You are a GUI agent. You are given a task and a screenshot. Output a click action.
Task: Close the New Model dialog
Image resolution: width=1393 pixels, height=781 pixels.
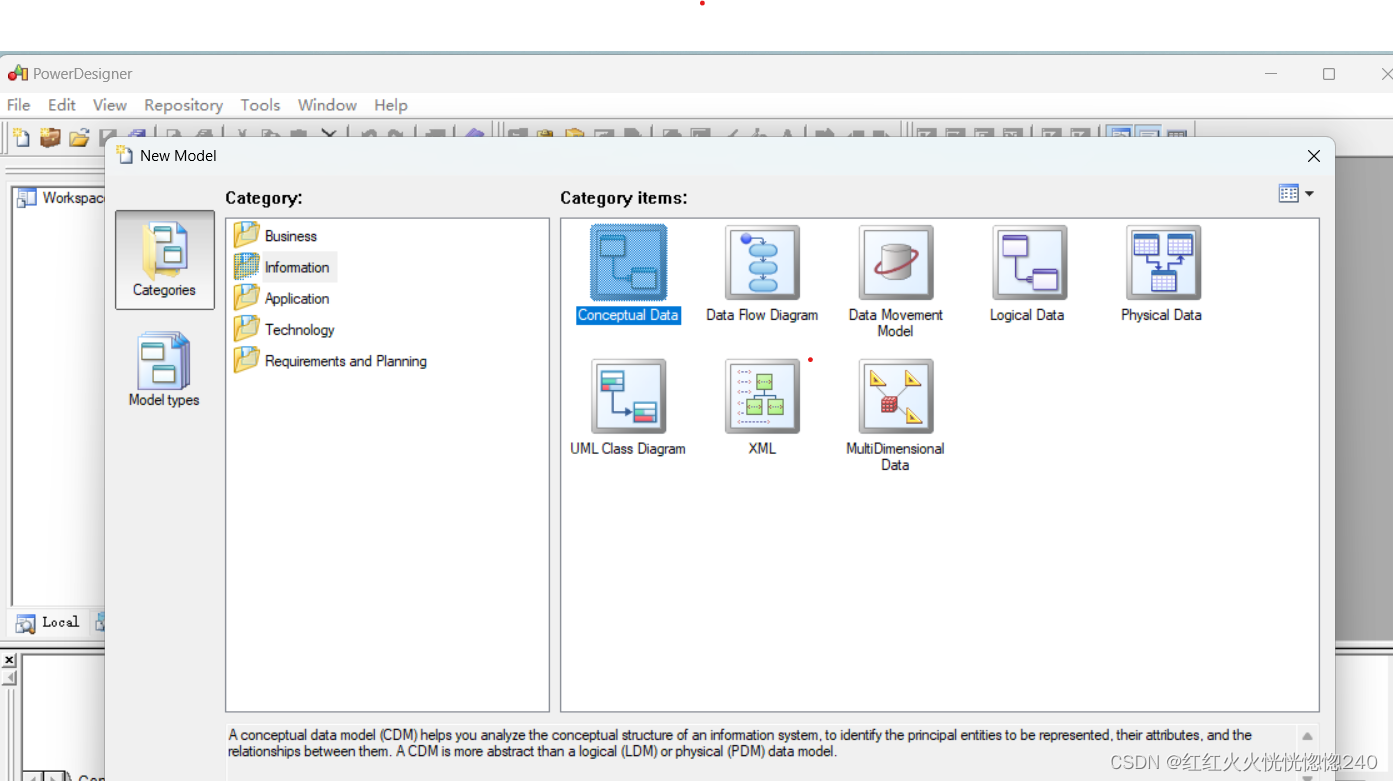(1314, 156)
